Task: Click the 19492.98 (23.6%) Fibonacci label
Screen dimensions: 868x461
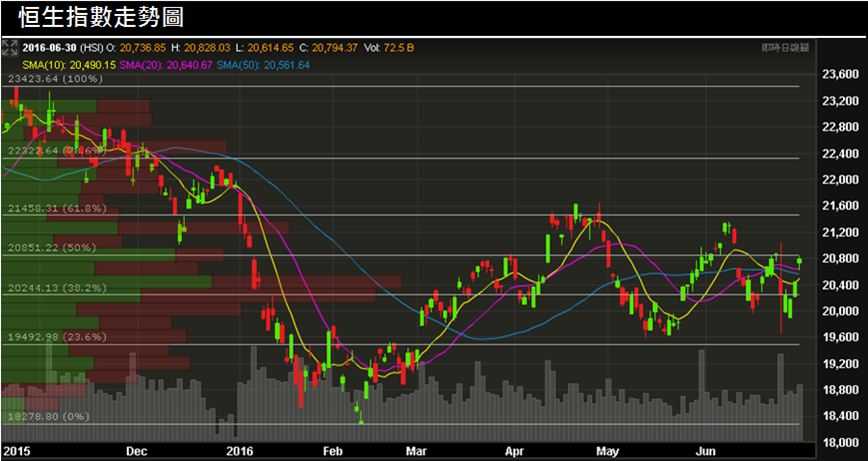Action: [x=57, y=336]
